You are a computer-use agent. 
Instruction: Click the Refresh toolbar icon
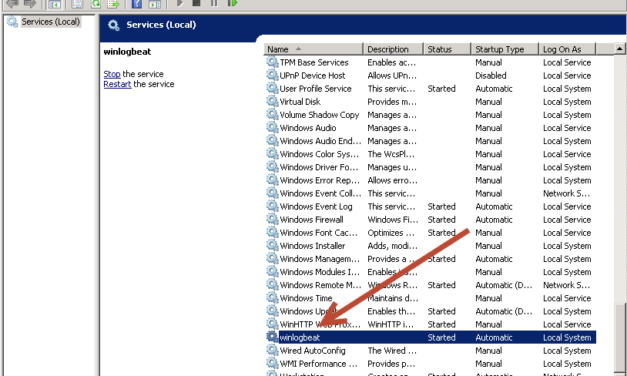pyautogui.click(x=96, y=4)
